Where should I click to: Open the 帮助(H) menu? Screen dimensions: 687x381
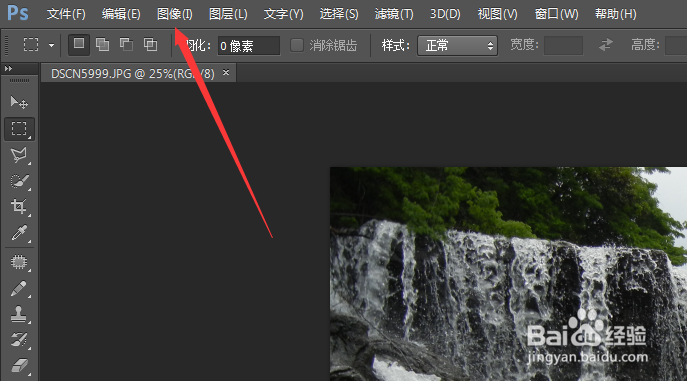(616, 14)
